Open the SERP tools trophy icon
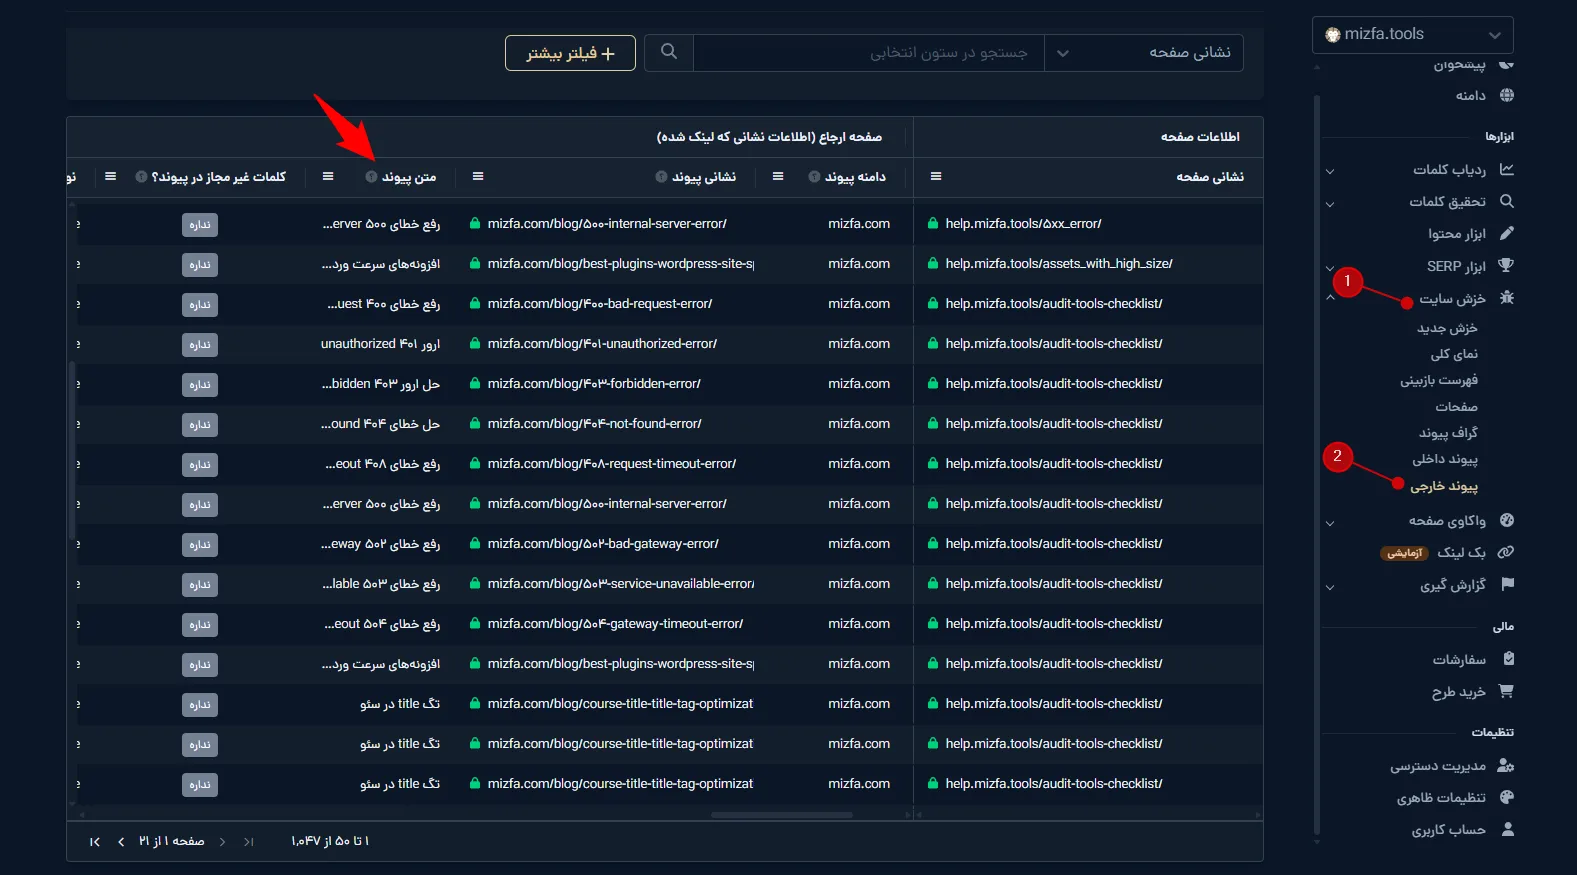 [x=1507, y=266]
